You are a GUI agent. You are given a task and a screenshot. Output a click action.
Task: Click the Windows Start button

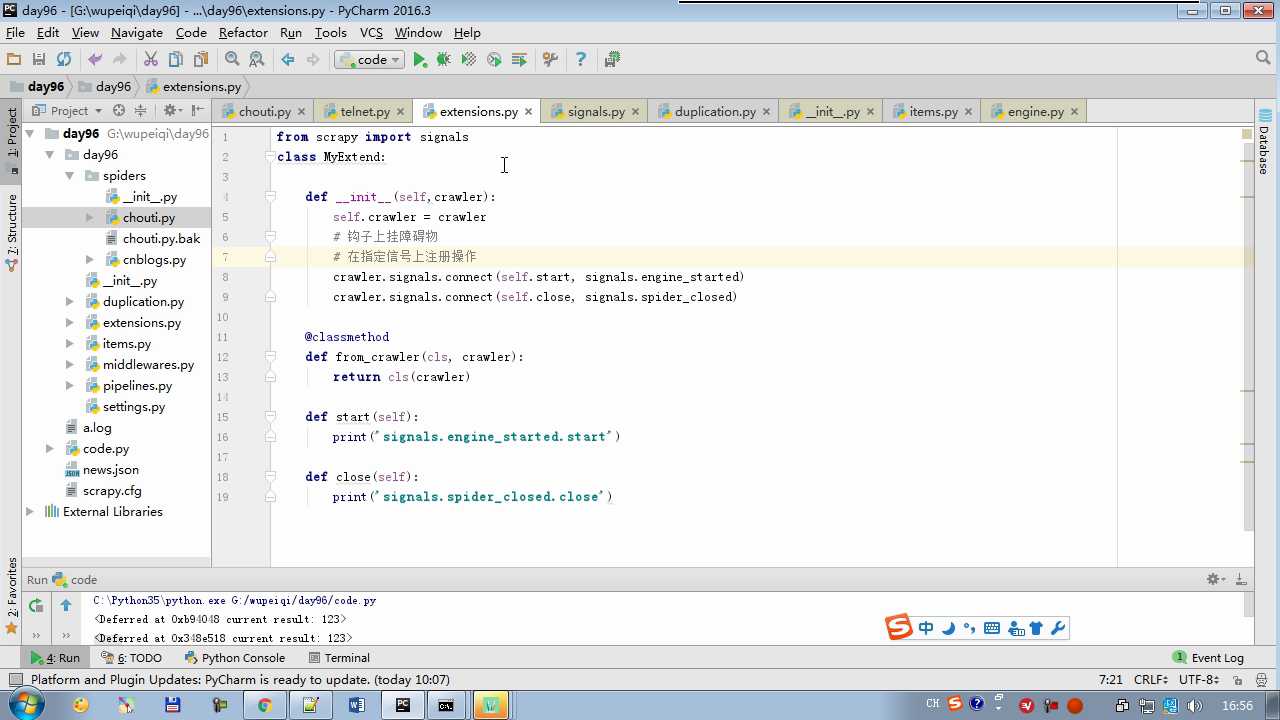(24, 705)
